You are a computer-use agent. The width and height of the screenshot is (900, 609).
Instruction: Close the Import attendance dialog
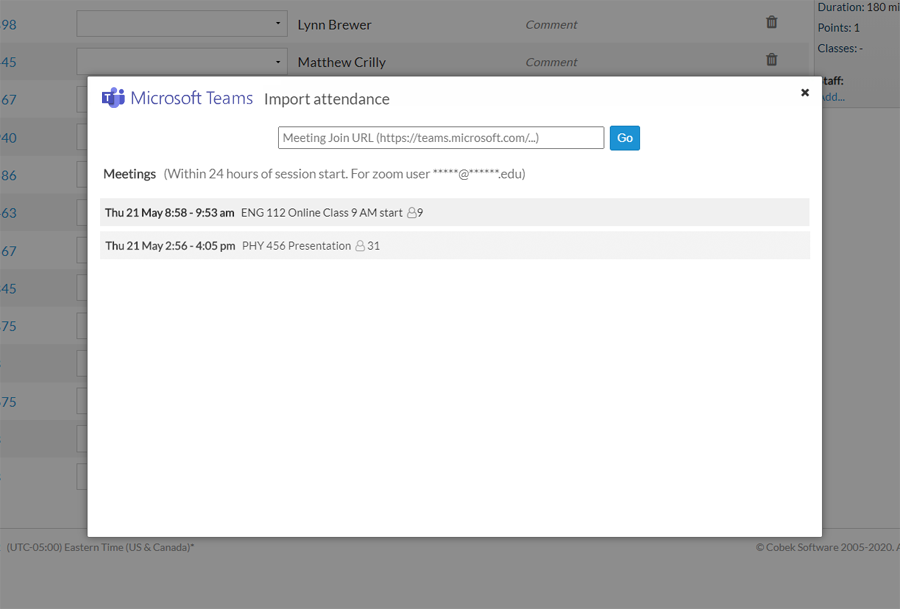click(x=805, y=92)
